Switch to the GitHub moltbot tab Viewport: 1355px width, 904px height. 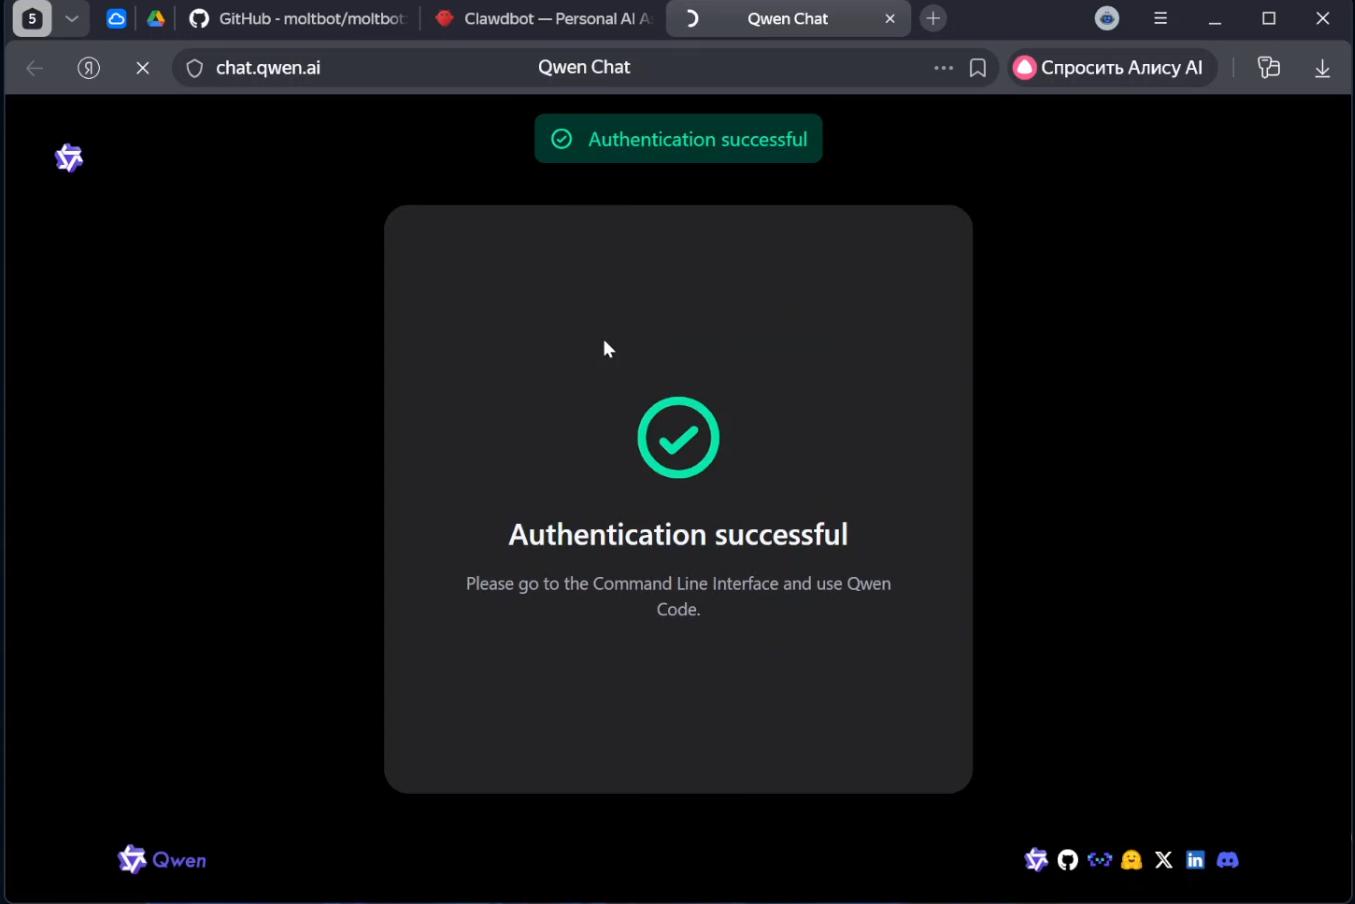298,19
